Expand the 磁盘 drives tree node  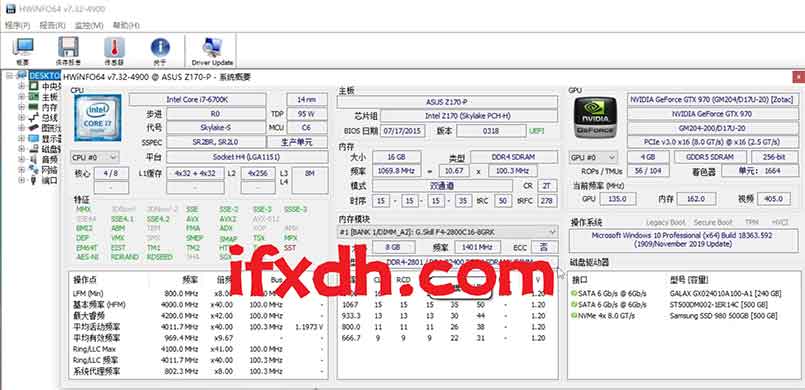pos(22,149)
